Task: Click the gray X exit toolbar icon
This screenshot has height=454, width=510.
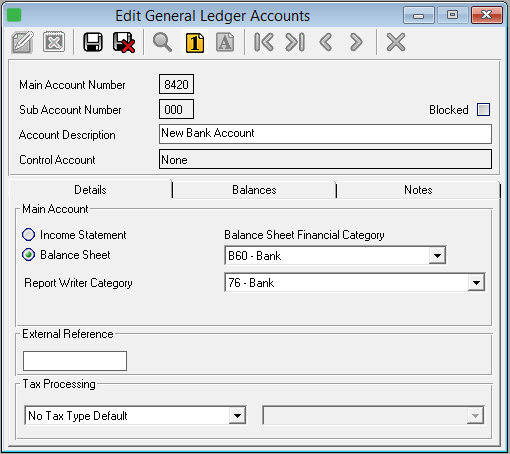Action: [x=396, y=42]
